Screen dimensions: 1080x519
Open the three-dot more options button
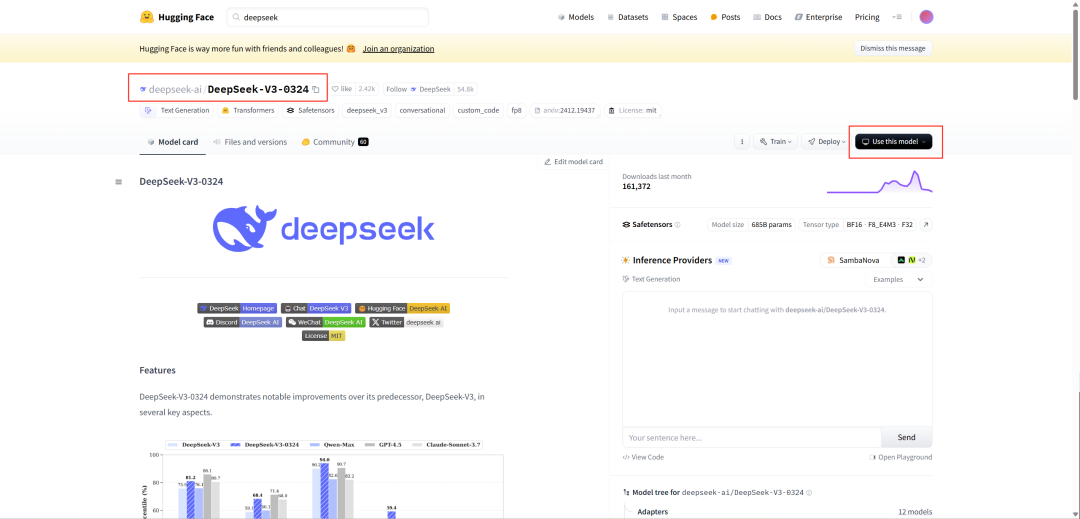742,142
